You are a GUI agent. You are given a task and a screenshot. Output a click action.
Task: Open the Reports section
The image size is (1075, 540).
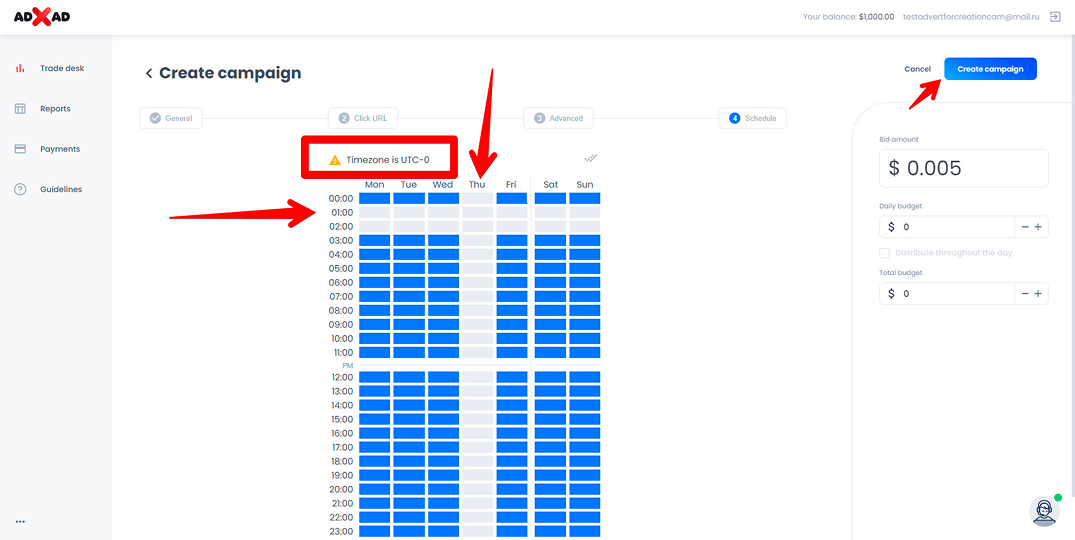(x=55, y=109)
